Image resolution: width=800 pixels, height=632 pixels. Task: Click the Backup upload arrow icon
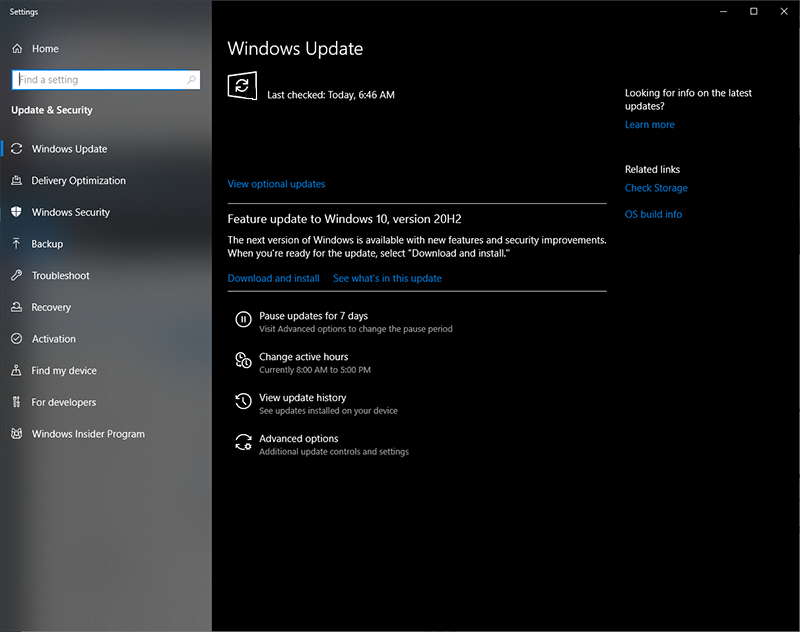pyautogui.click(x=17, y=243)
